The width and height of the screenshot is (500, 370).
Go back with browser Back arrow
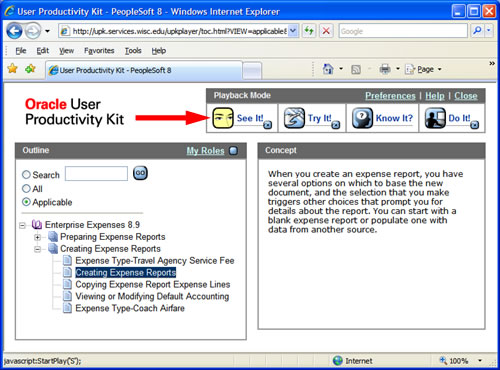pyautogui.click(x=14, y=31)
